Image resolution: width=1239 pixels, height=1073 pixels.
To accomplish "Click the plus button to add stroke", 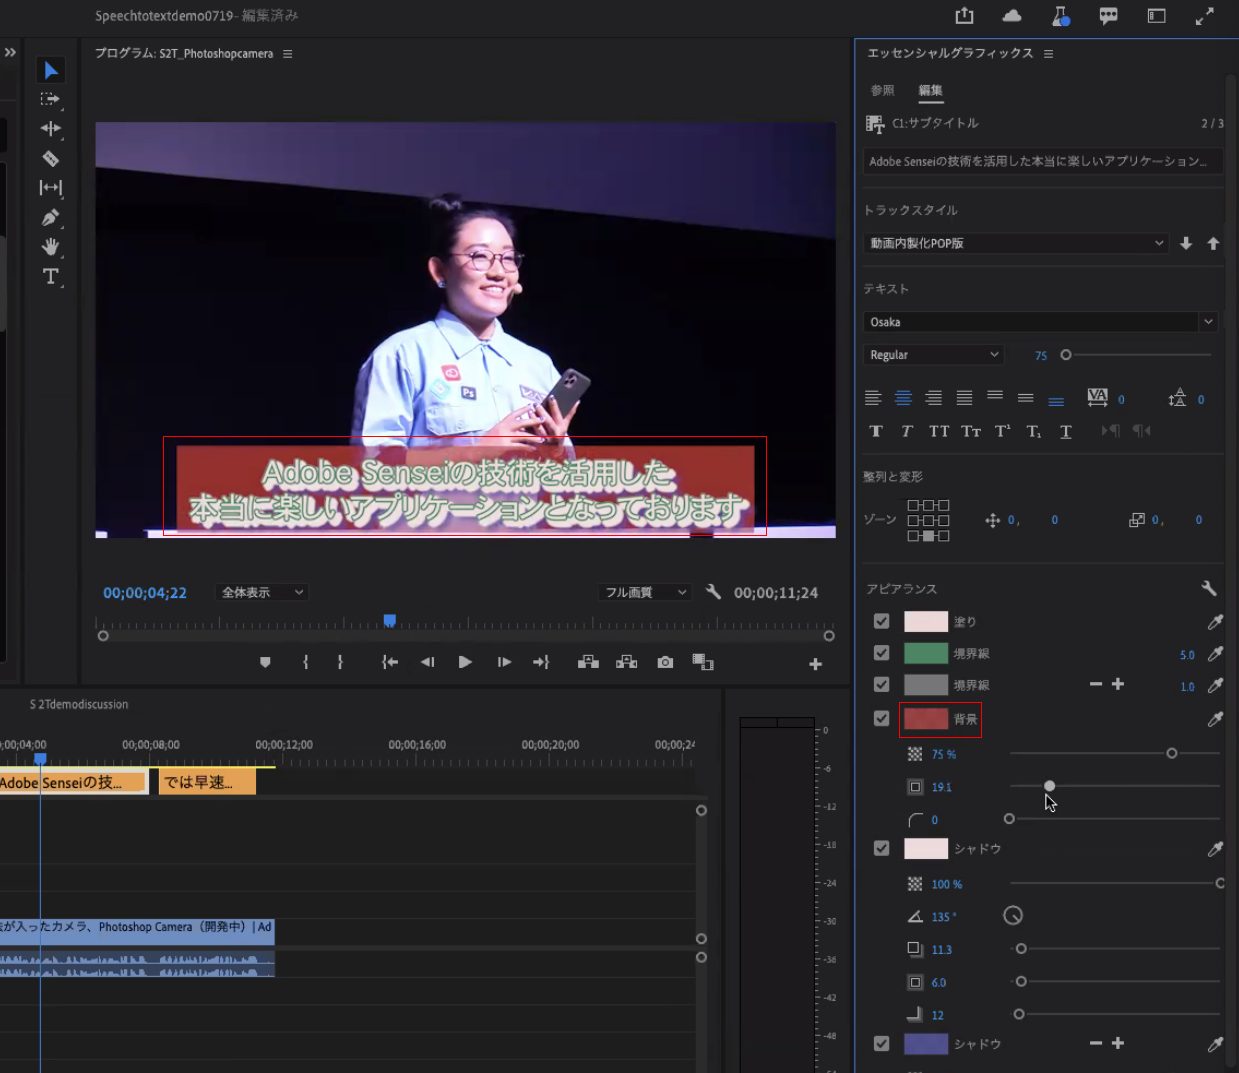I will click(x=1118, y=684).
